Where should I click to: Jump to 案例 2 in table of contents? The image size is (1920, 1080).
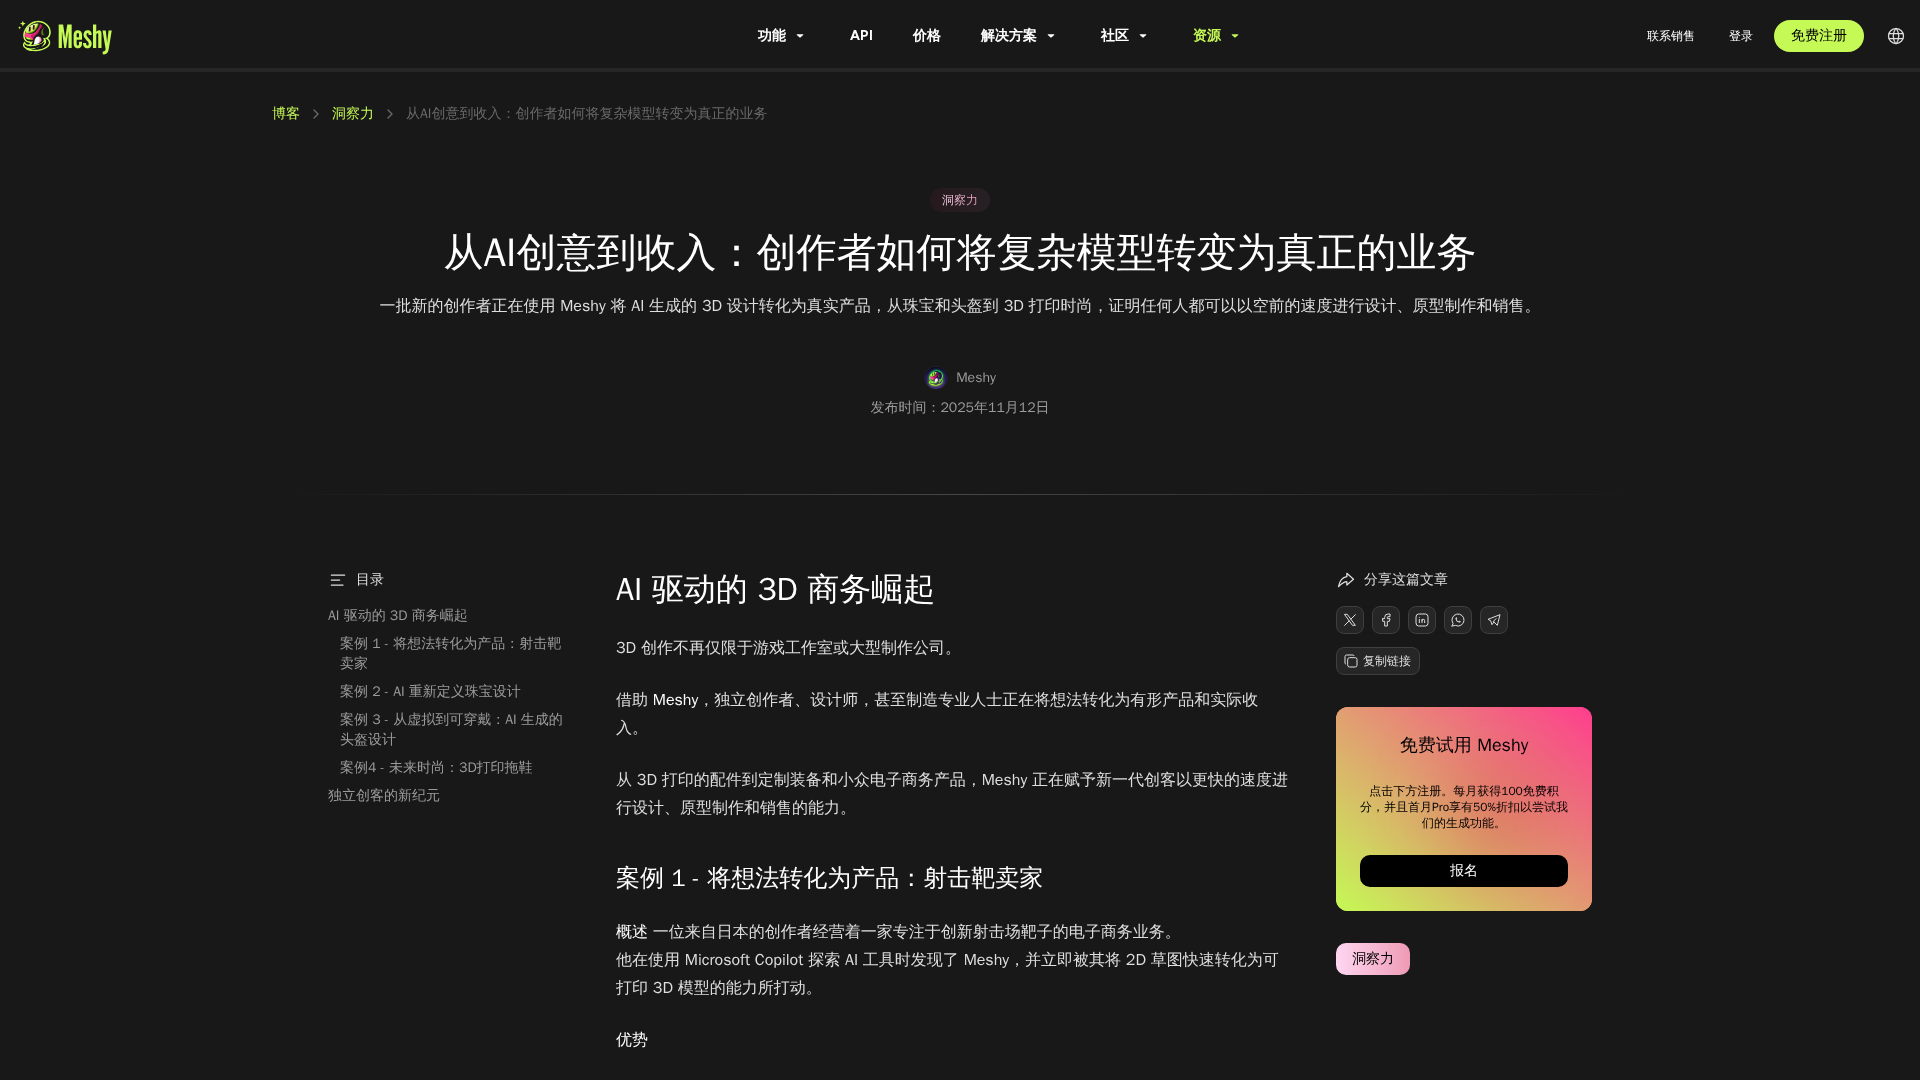[430, 692]
